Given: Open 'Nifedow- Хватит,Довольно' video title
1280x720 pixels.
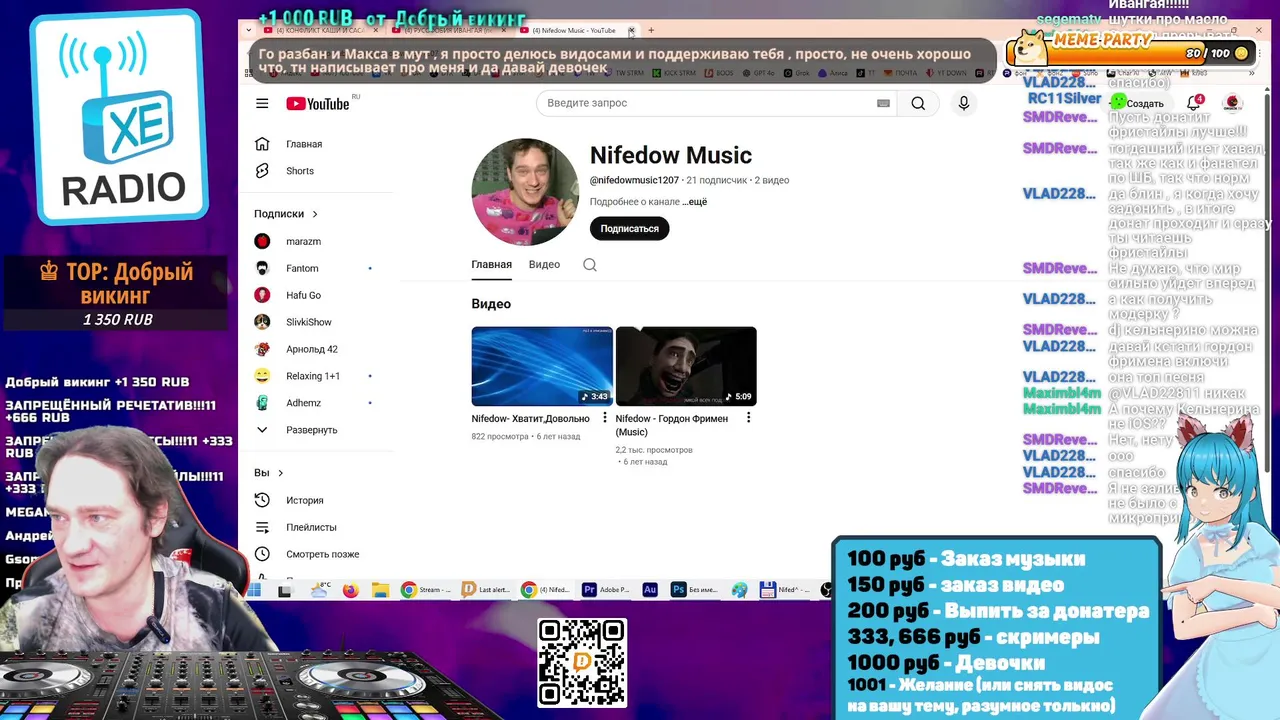Looking at the screenshot, I should point(530,419).
